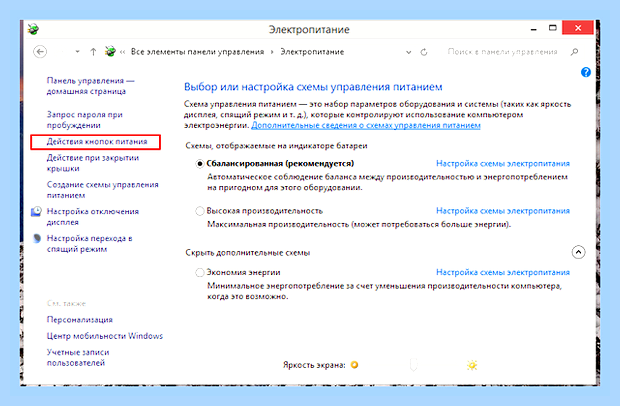Image resolution: width=620 pixels, height=406 pixels.
Task: Open plan settings link for Сбалансированная
Action: click(503, 164)
